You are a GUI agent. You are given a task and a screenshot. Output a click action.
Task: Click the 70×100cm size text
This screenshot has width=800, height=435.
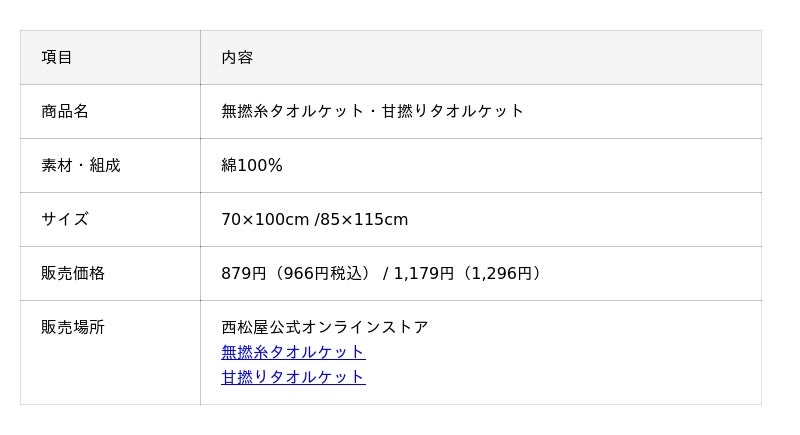pos(265,219)
